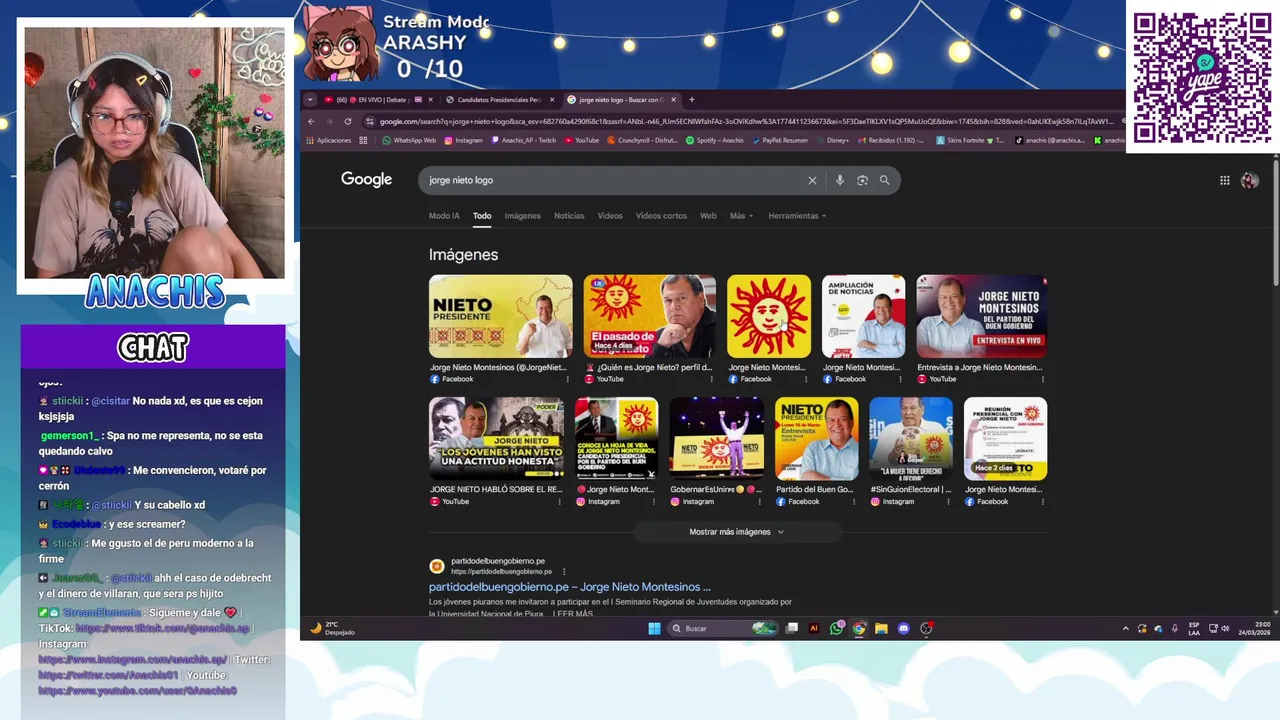Open the Aplicaciones bookmarks shortcut

click(x=329, y=140)
